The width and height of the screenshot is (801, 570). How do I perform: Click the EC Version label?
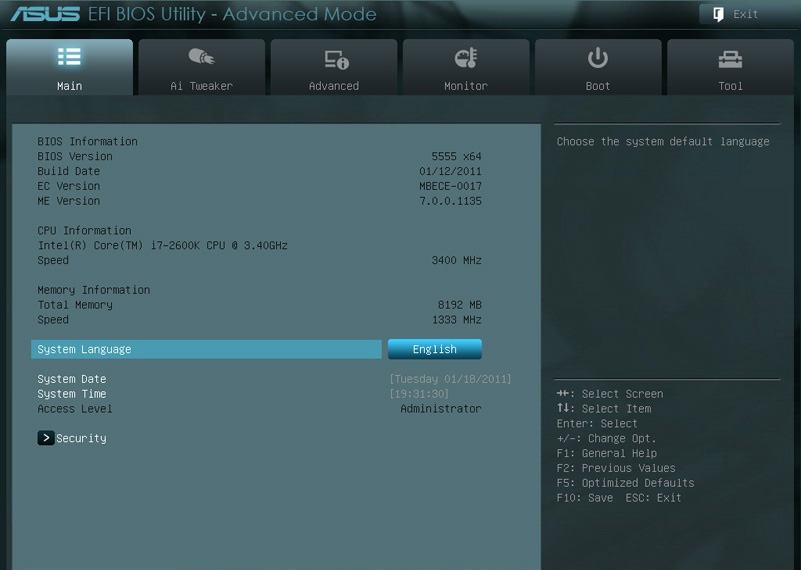click(x=68, y=186)
